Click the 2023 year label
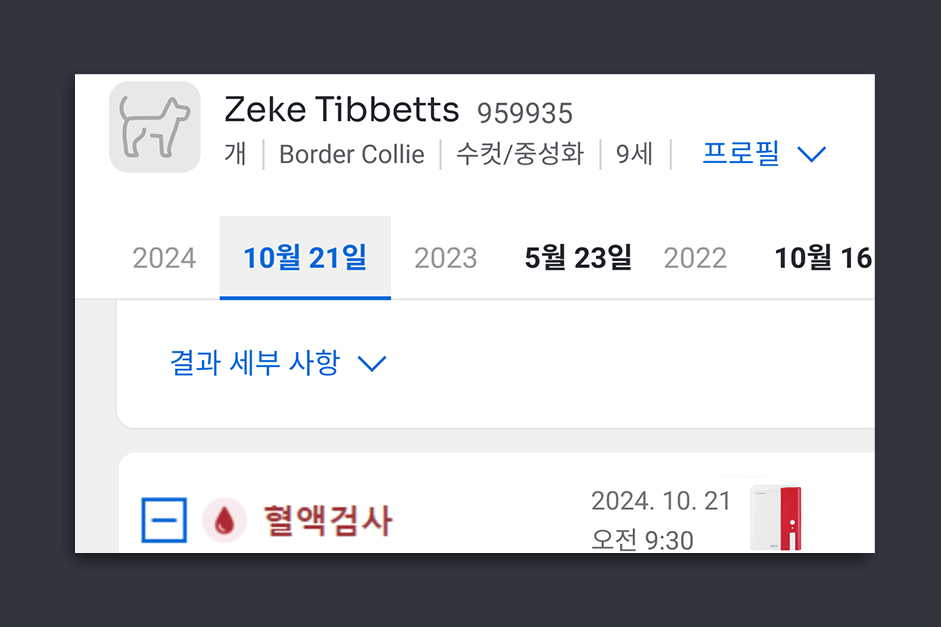The height and width of the screenshot is (627, 941). pos(445,258)
